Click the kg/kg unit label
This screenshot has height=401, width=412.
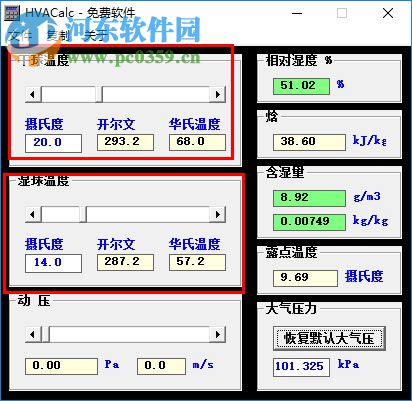(371, 220)
